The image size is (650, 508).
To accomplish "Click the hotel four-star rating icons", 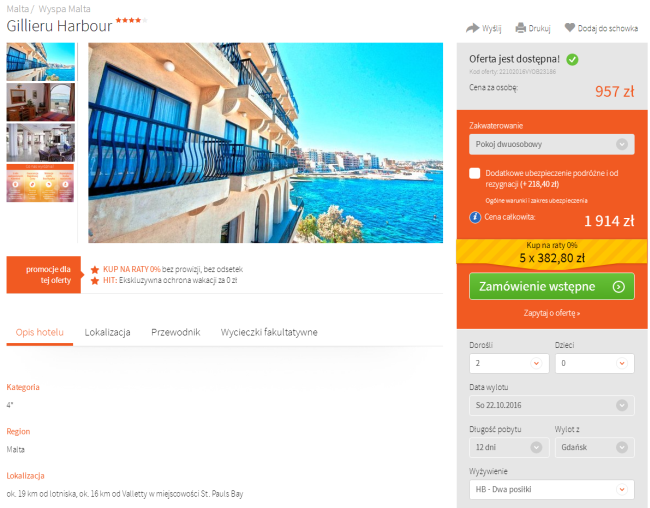I will pyautogui.click(x=131, y=20).
